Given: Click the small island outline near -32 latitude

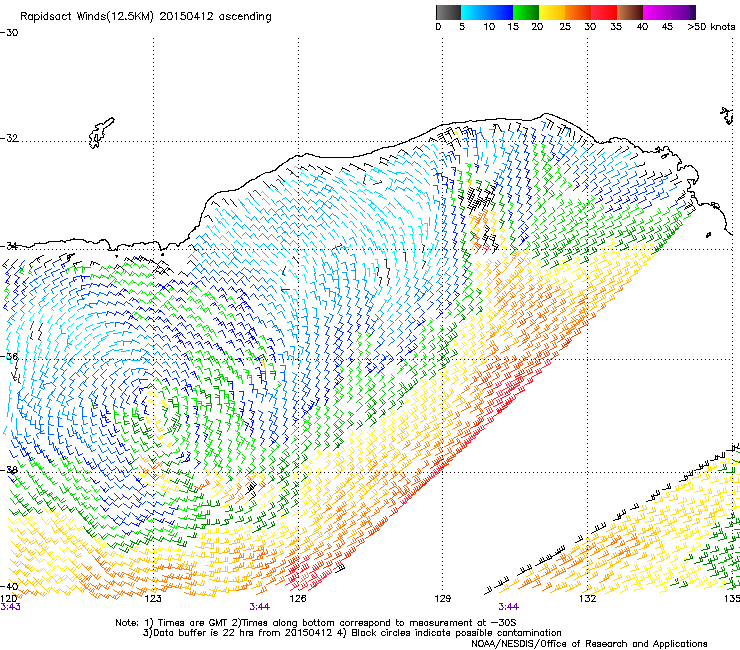Looking at the screenshot, I should (101, 133).
